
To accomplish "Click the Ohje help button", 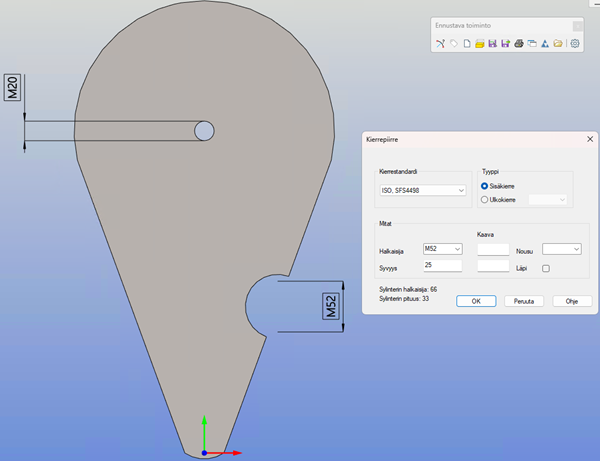I will click(x=572, y=301).
